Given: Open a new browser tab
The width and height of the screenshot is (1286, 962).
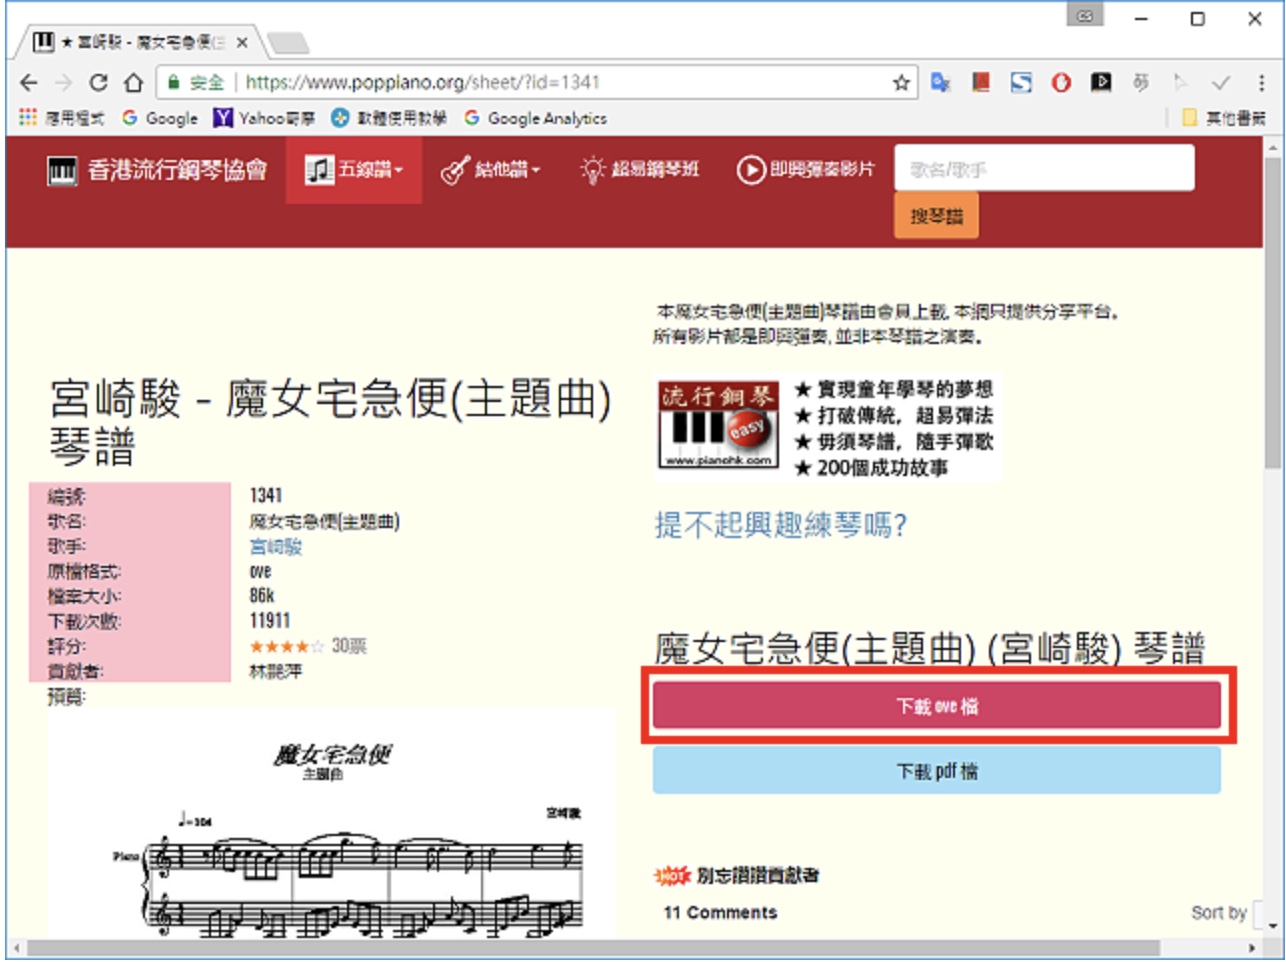Looking at the screenshot, I should (x=288, y=43).
